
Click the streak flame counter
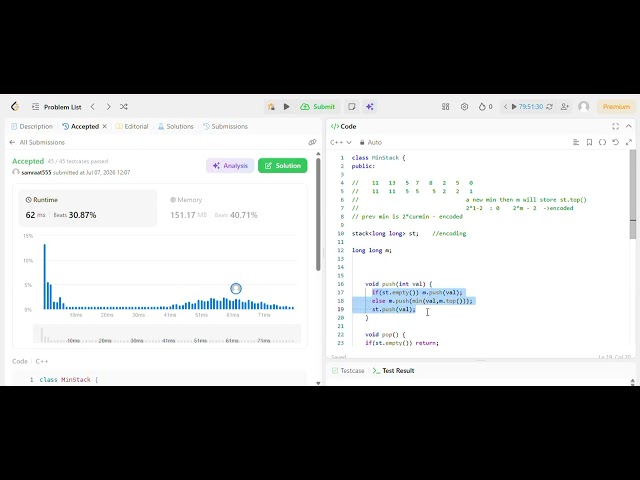click(485, 107)
